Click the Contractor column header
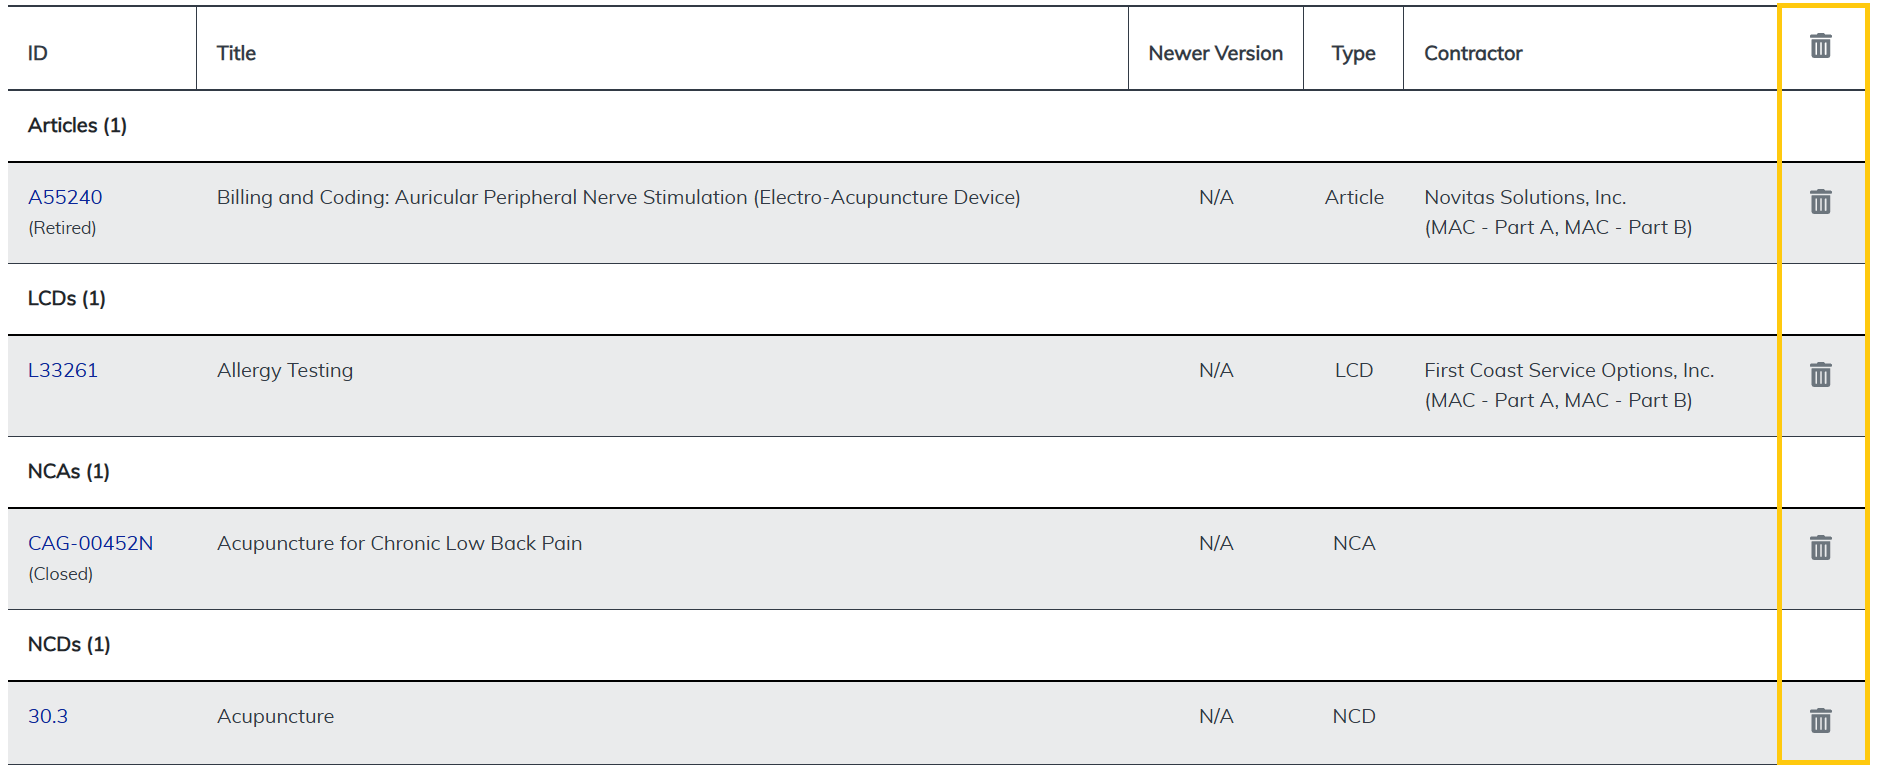Viewport: 1877px width, 773px height. click(1473, 53)
